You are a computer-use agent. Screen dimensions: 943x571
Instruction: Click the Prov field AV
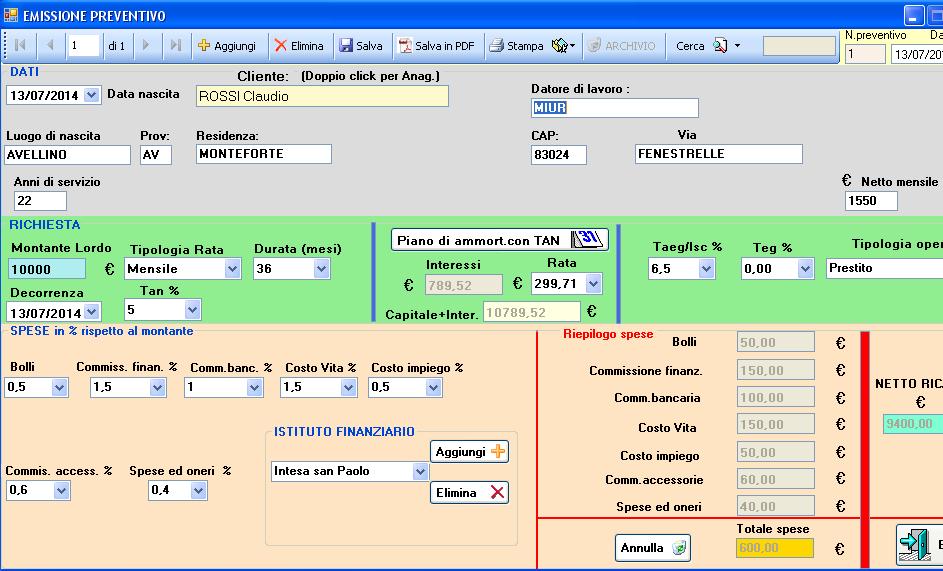click(156, 155)
